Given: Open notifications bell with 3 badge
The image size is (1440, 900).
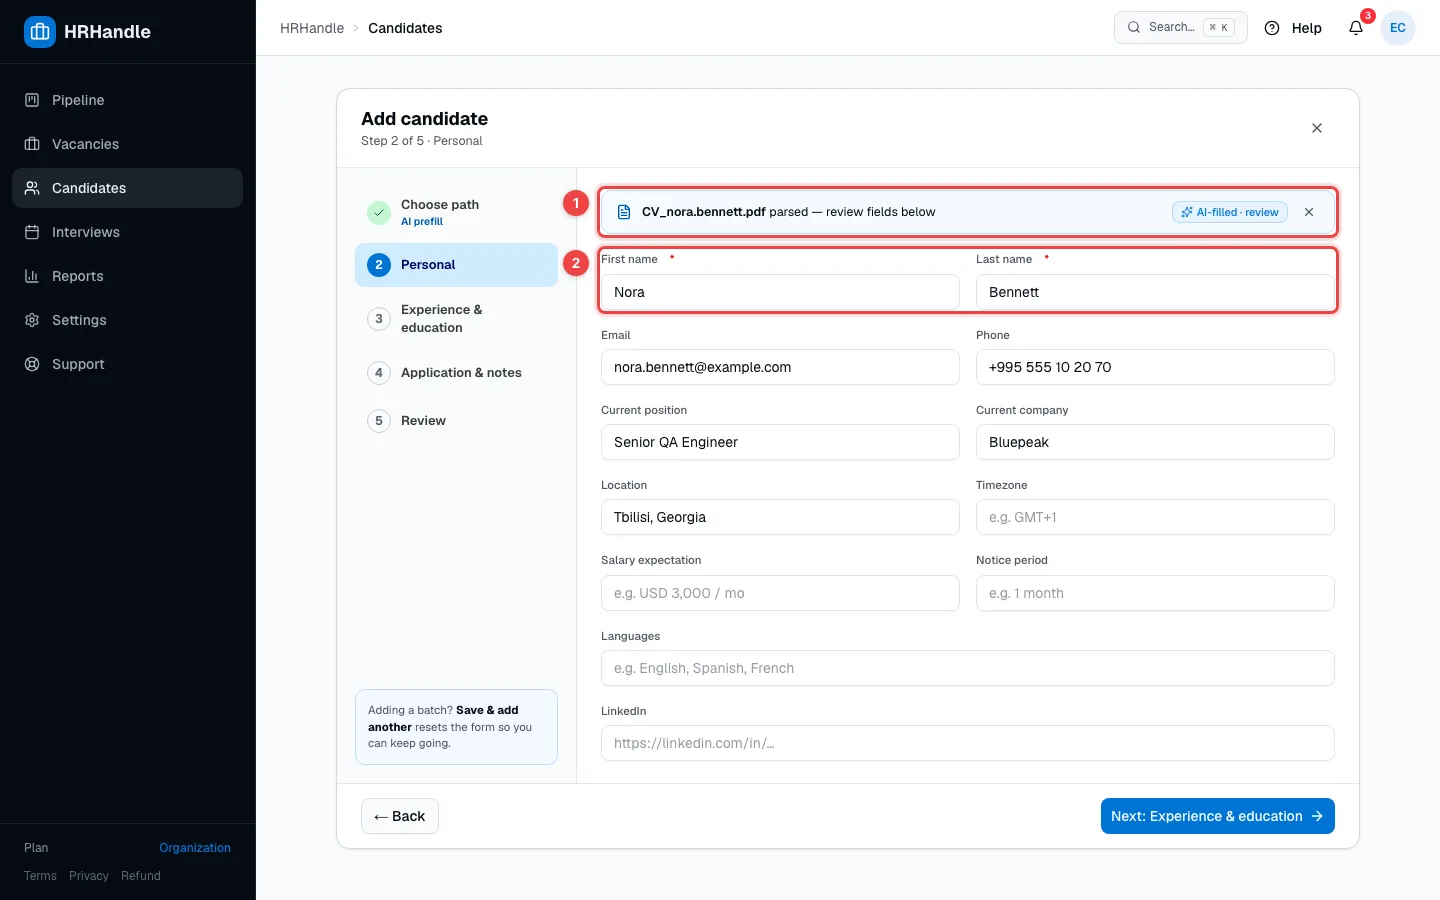Looking at the screenshot, I should point(1356,28).
